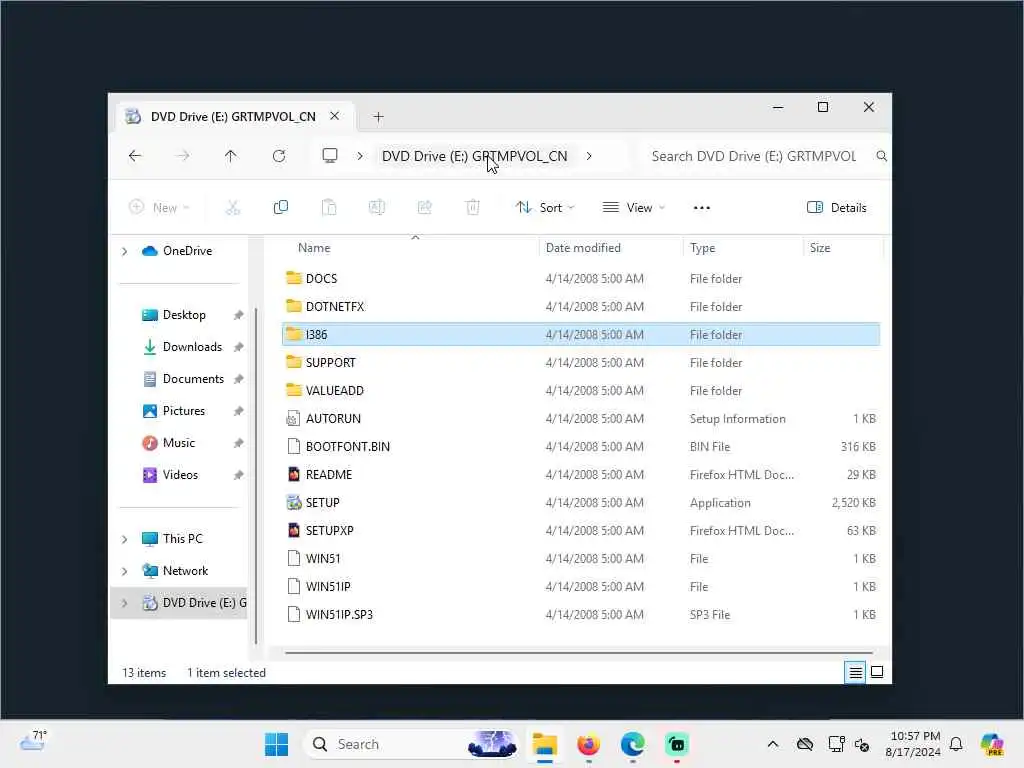This screenshot has height=768, width=1024.
Task: Select the I386 folder row
Action: (x=581, y=334)
